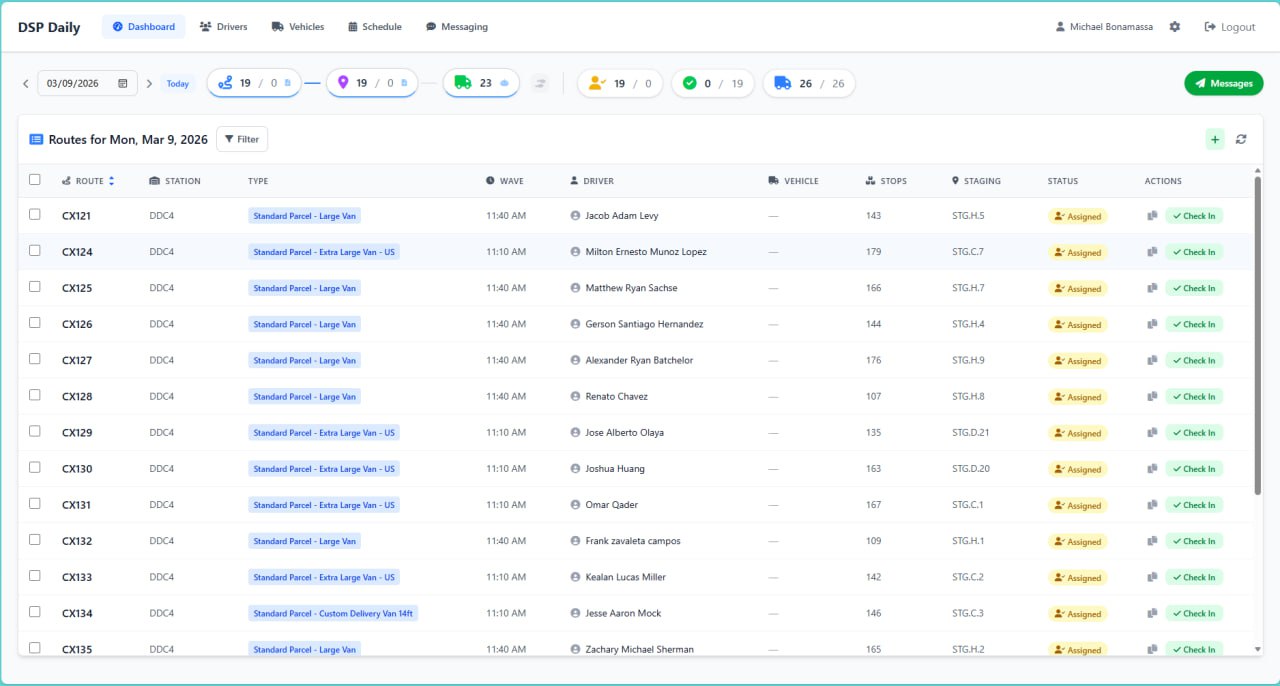The image size is (1280, 686).
Task: Click the Today link to reset the date
Action: [x=177, y=85]
